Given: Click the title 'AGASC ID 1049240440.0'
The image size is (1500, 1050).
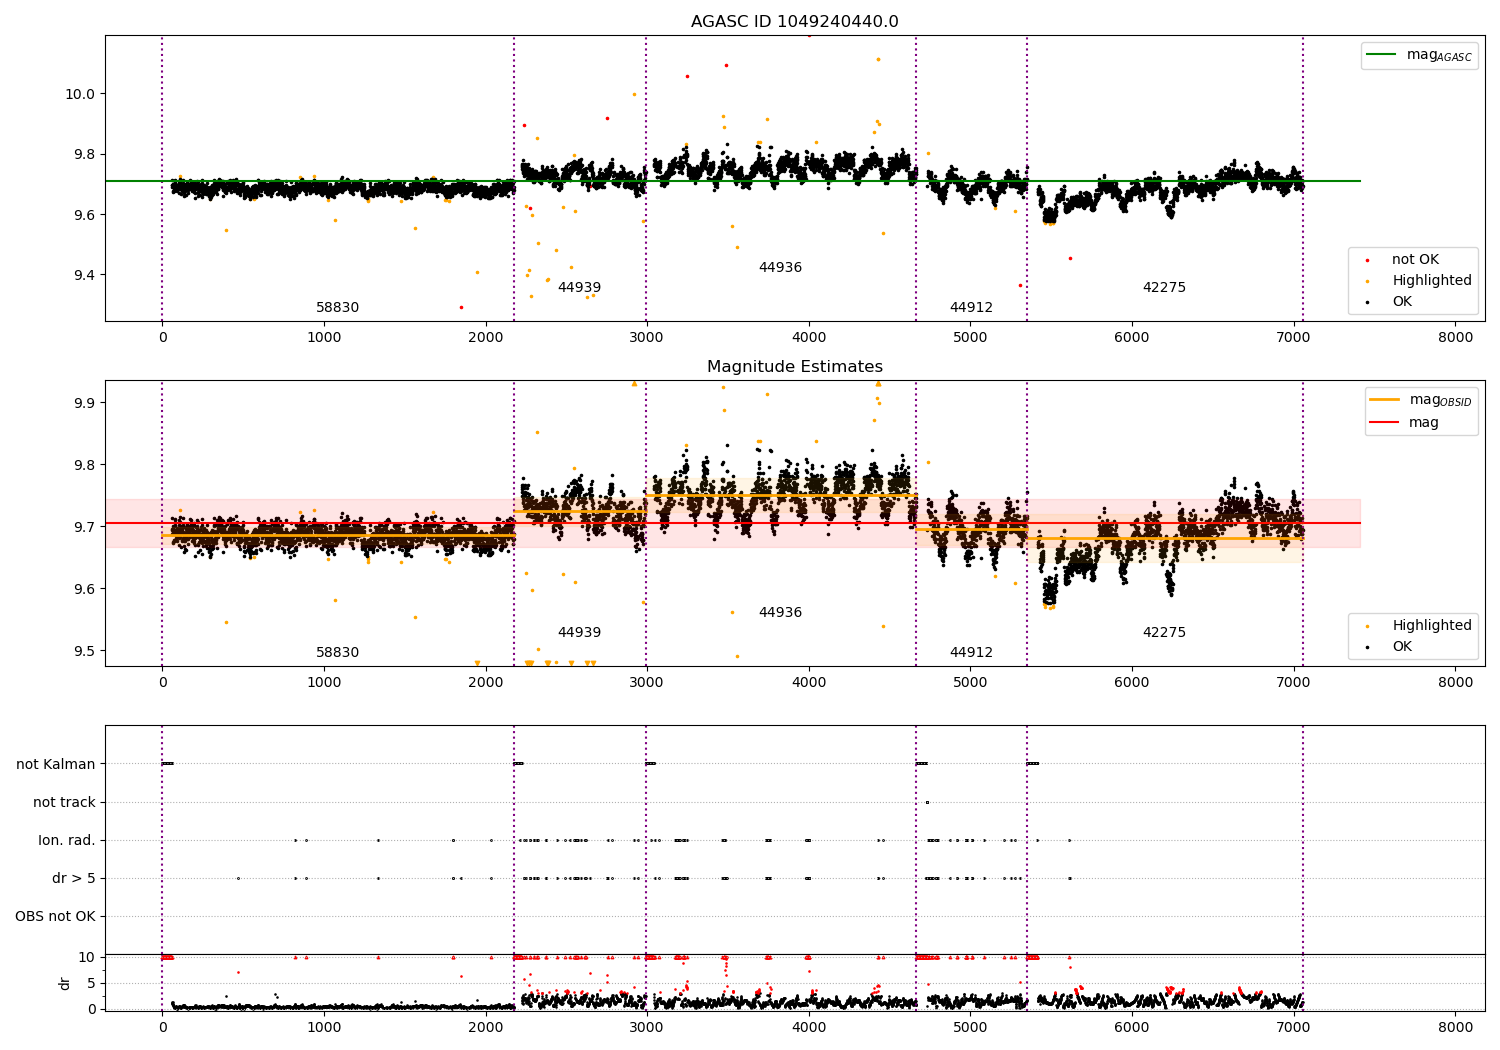Looking at the screenshot, I should pyautogui.click(x=795, y=22).
